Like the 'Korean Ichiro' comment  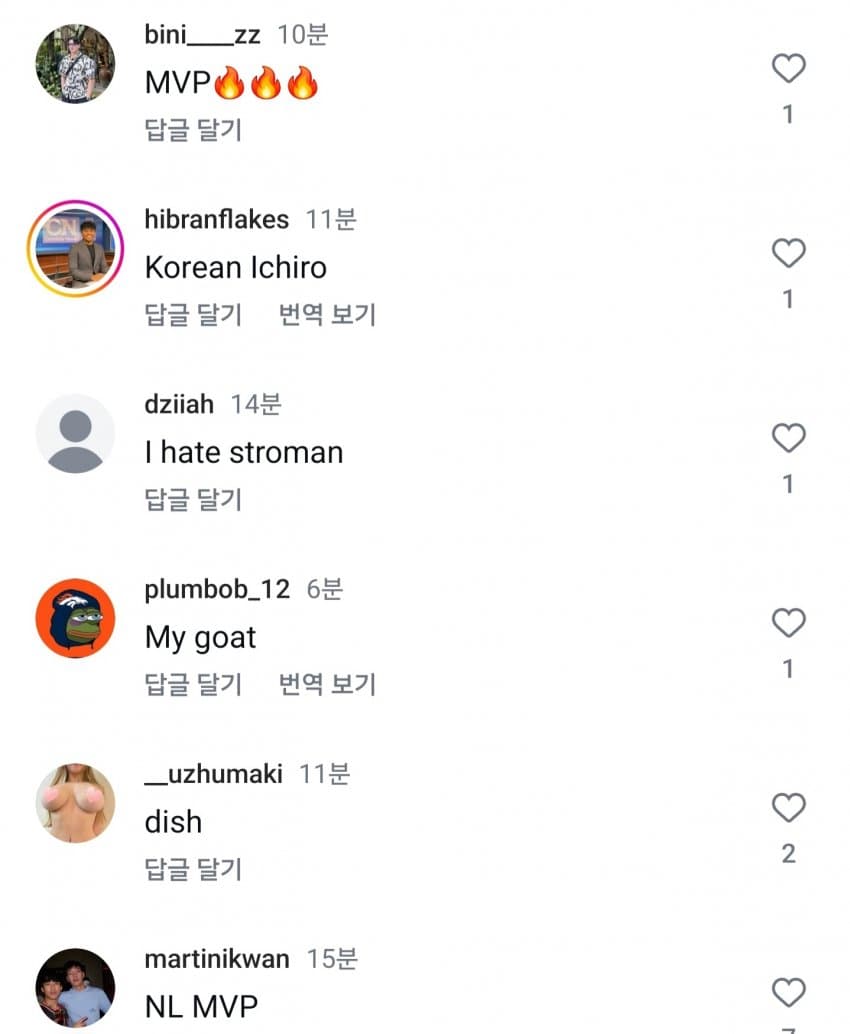pos(788,253)
